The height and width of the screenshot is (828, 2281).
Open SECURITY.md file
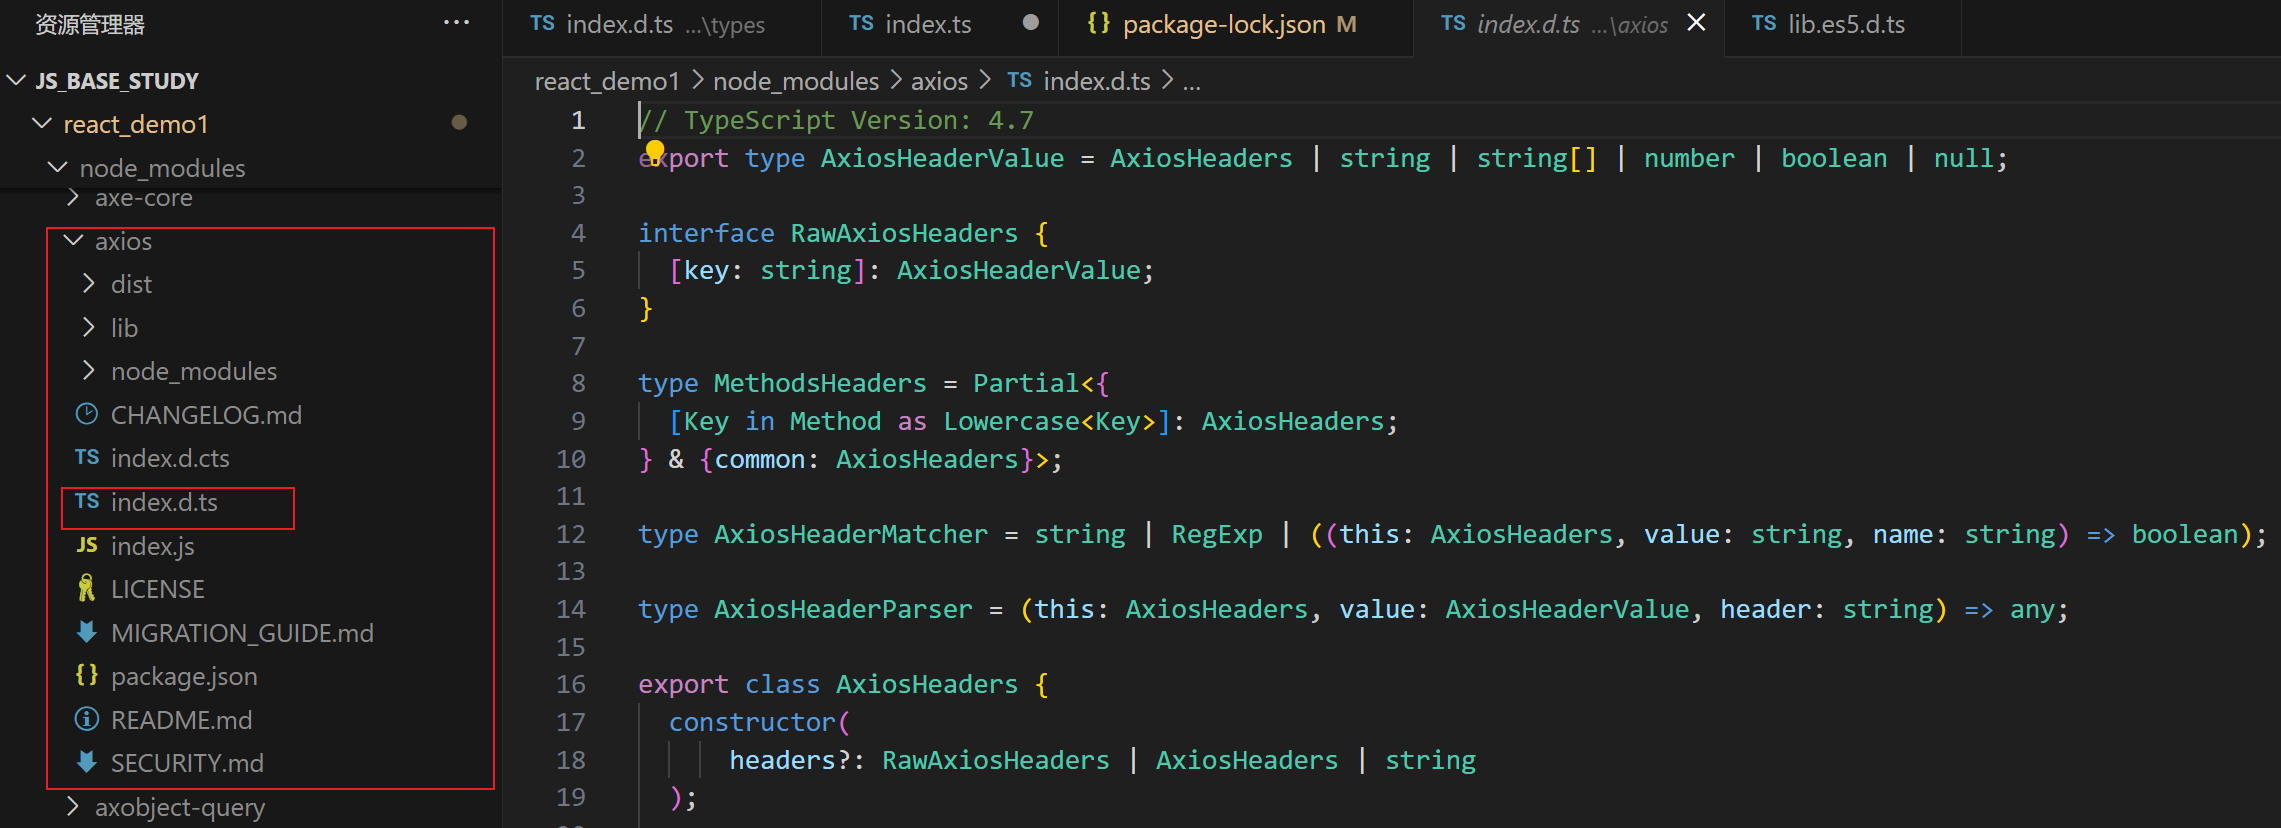tap(187, 763)
